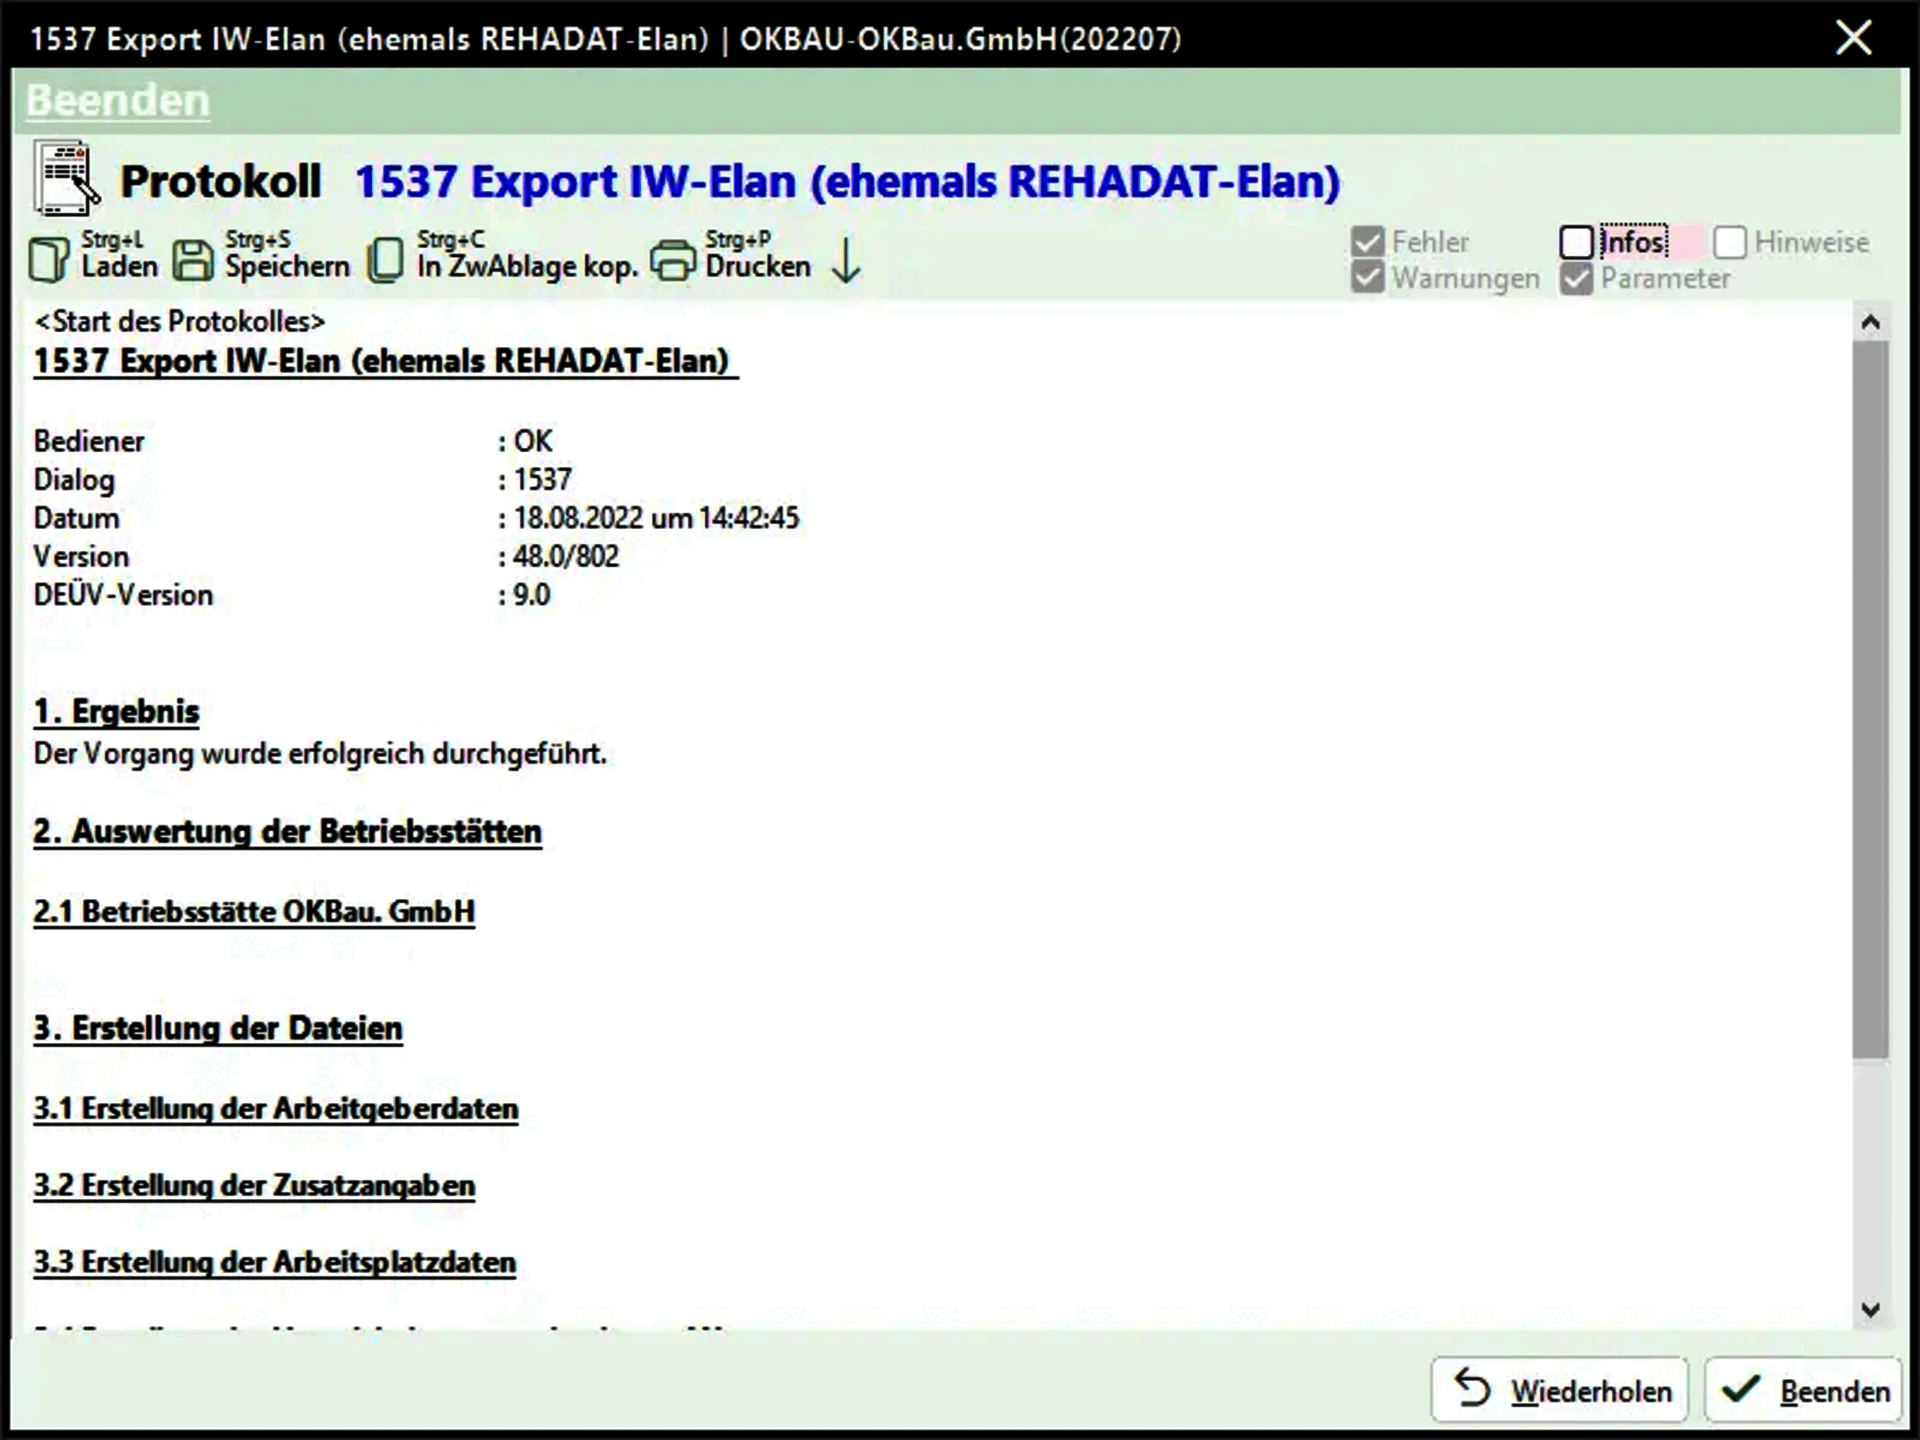Click scrollbar up arrow

pos(1871,322)
